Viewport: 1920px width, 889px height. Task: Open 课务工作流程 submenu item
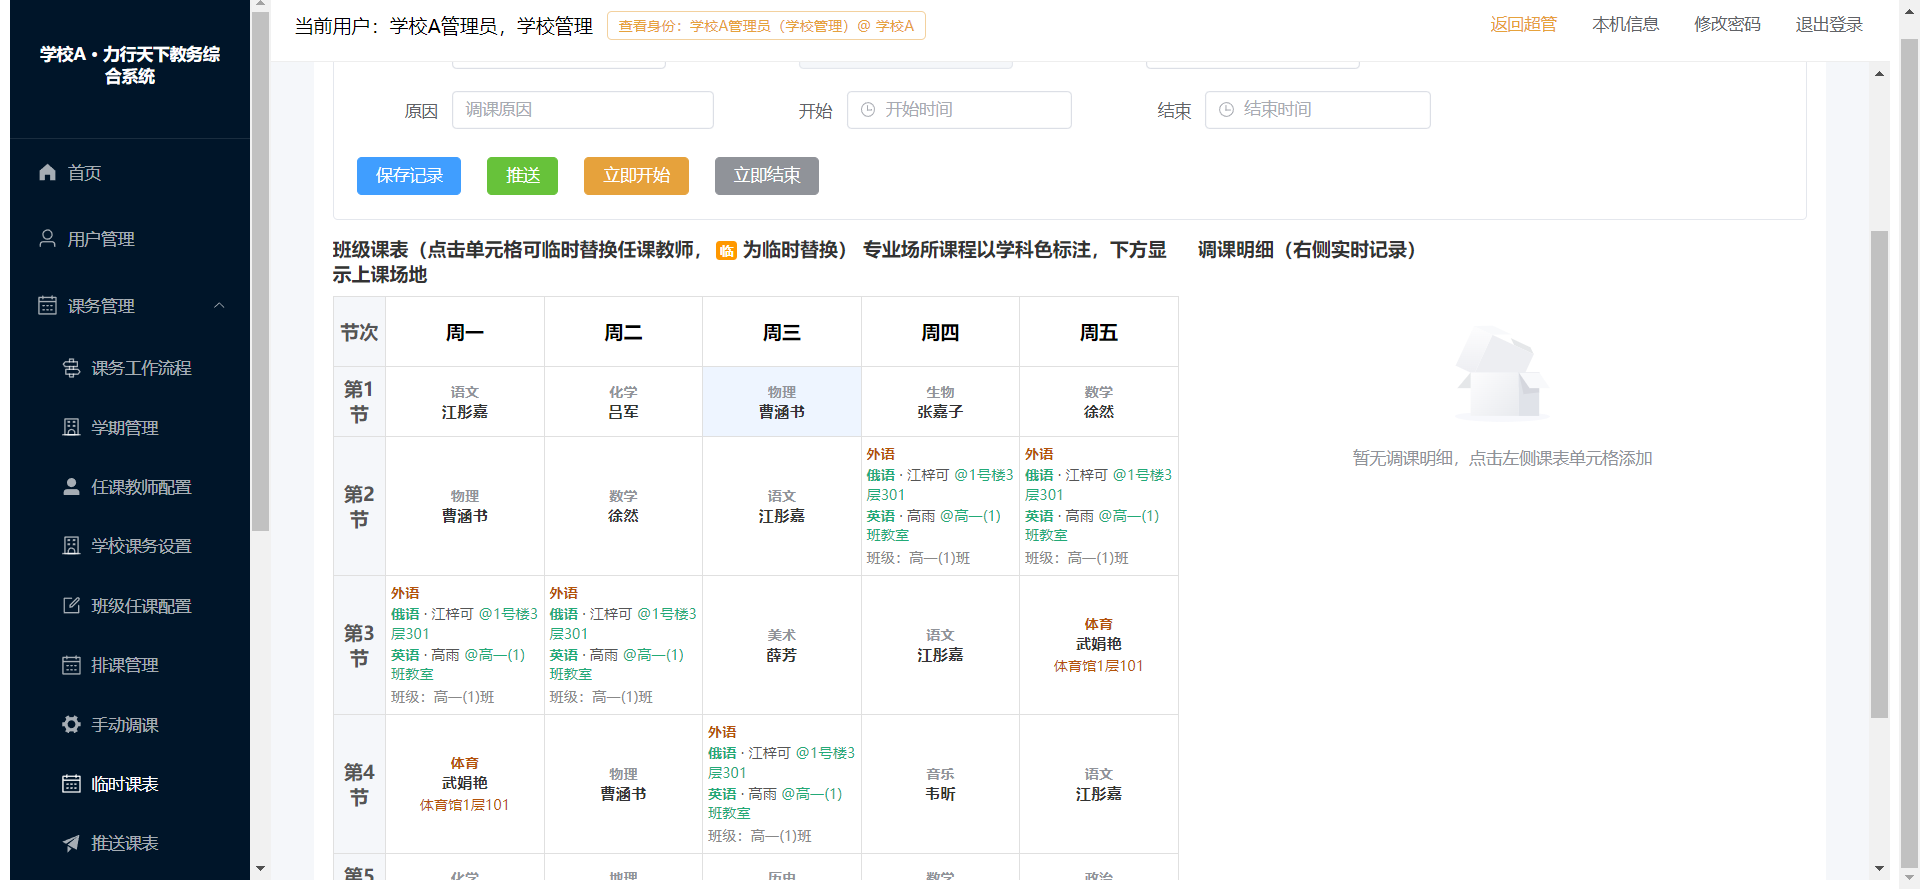130,368
